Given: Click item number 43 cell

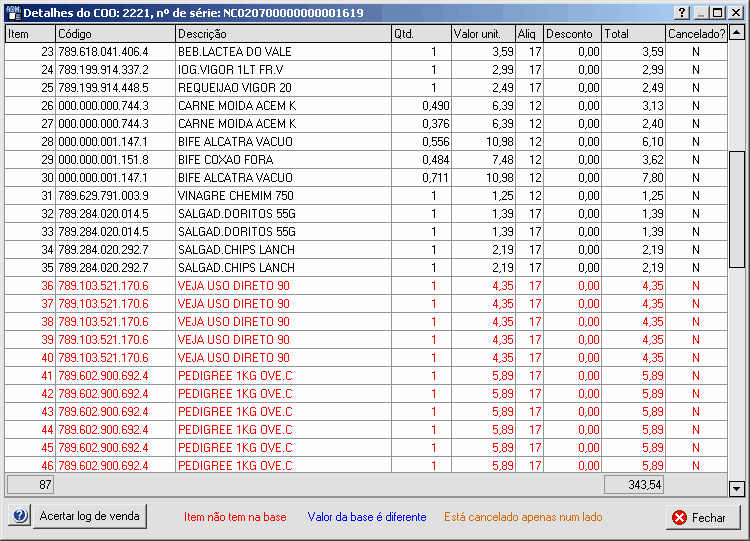Looking at the screenshot, I should point(30,412).
